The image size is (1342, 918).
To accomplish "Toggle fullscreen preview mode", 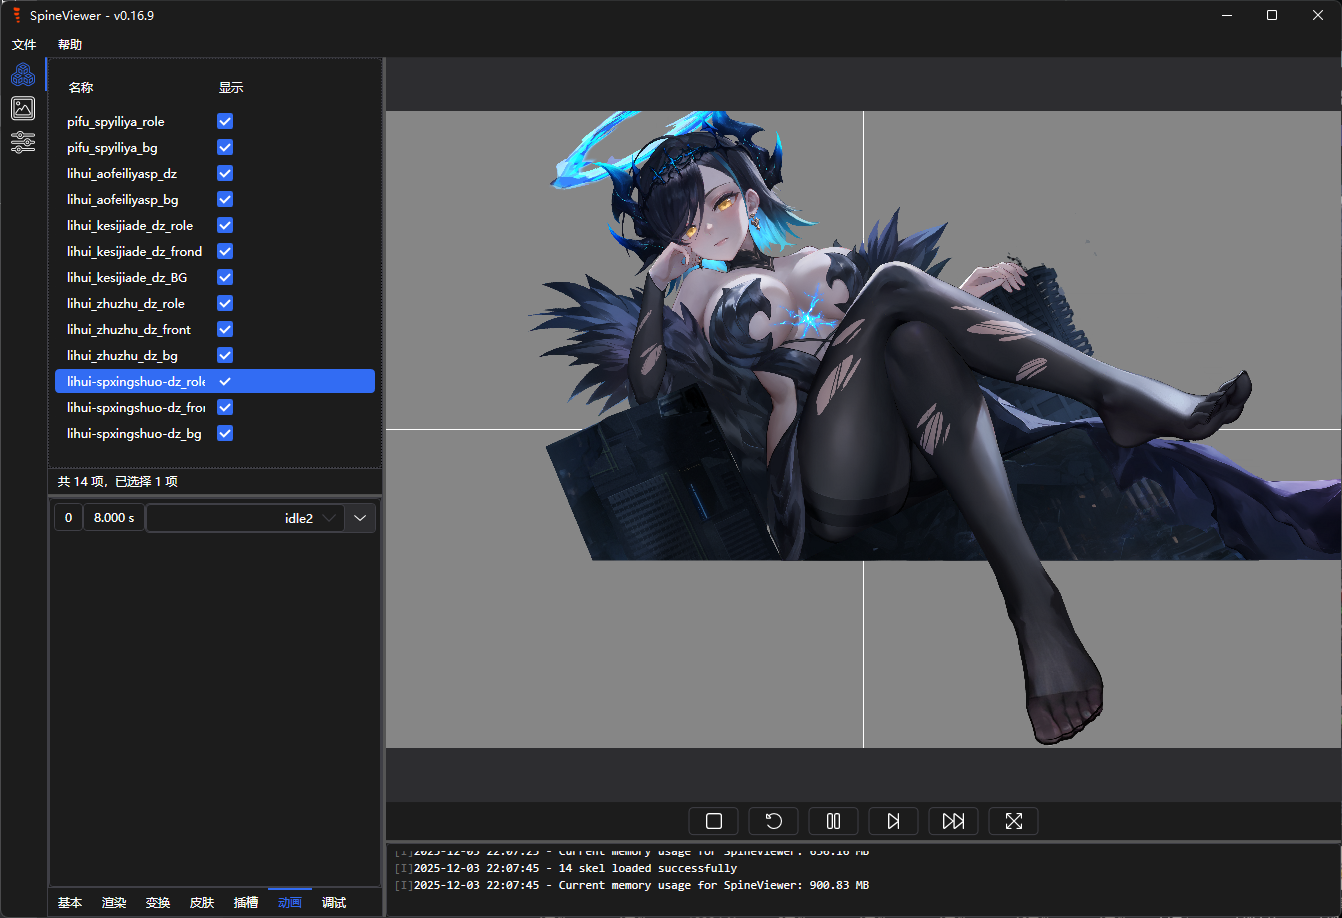I will pos(1014,821).
